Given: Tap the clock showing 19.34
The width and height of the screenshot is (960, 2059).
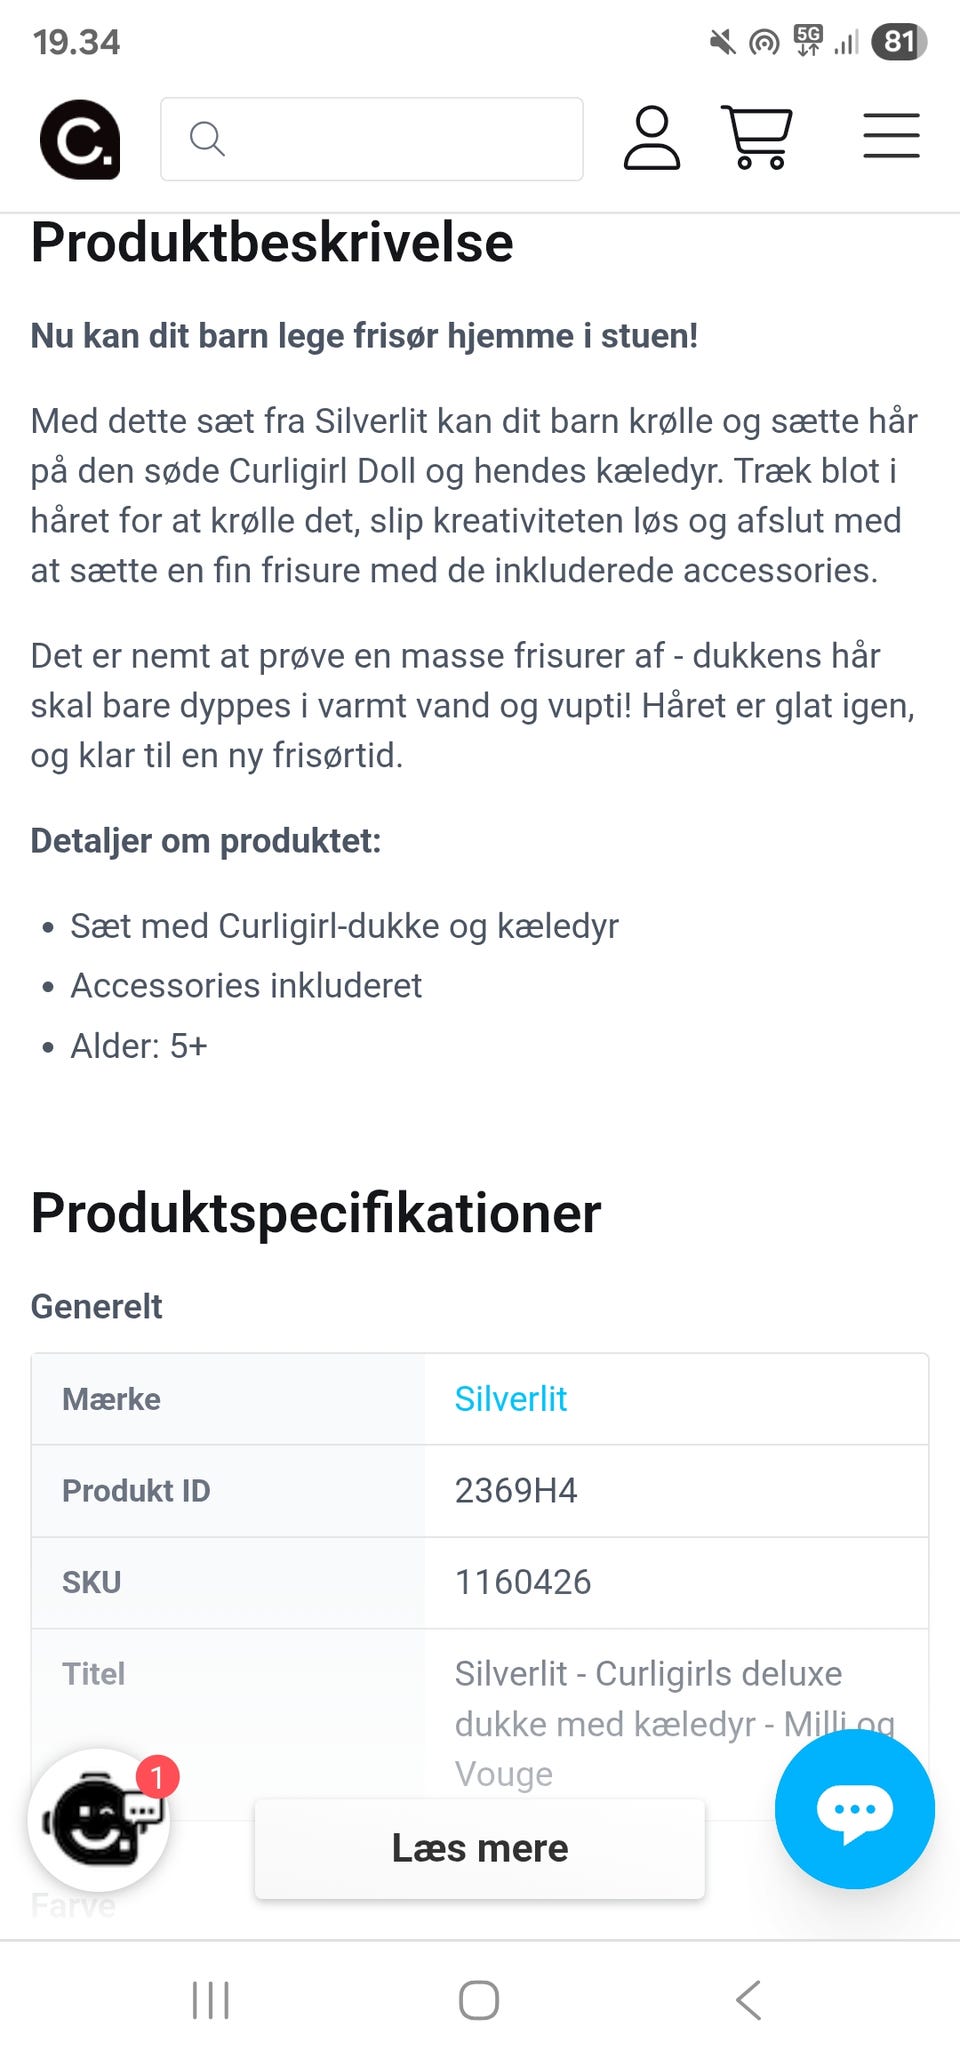Looking at the screenshot, I should point(76,42).
